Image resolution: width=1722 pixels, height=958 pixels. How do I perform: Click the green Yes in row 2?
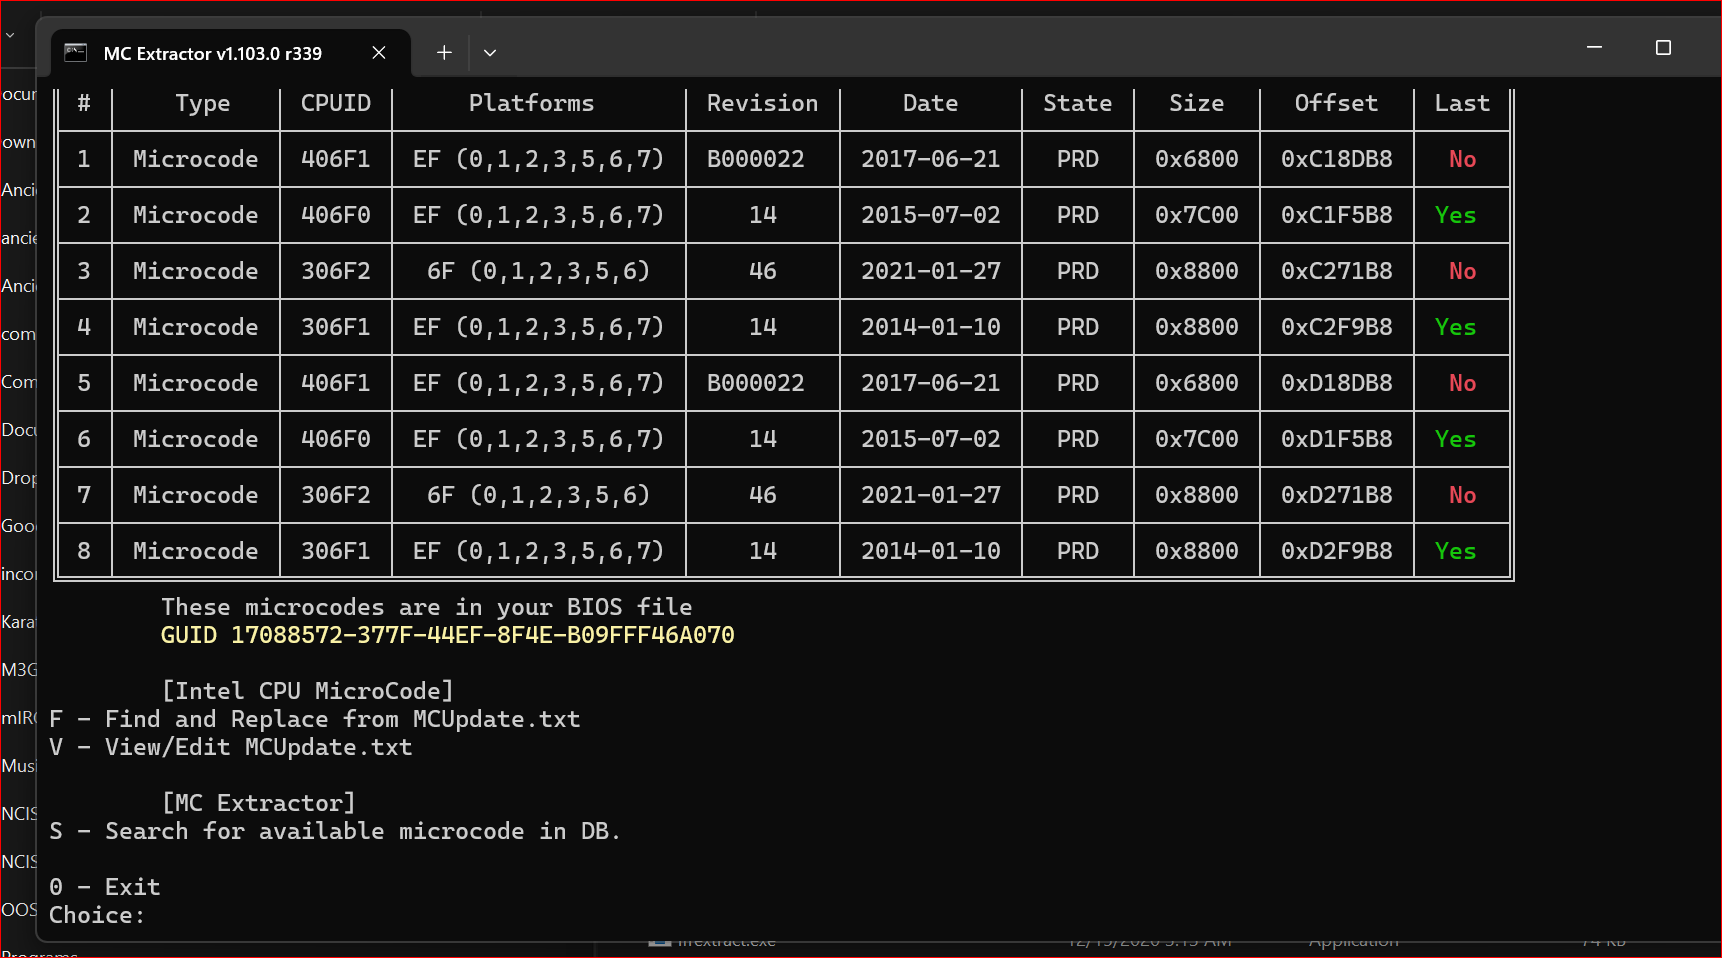click(1455, 215)
